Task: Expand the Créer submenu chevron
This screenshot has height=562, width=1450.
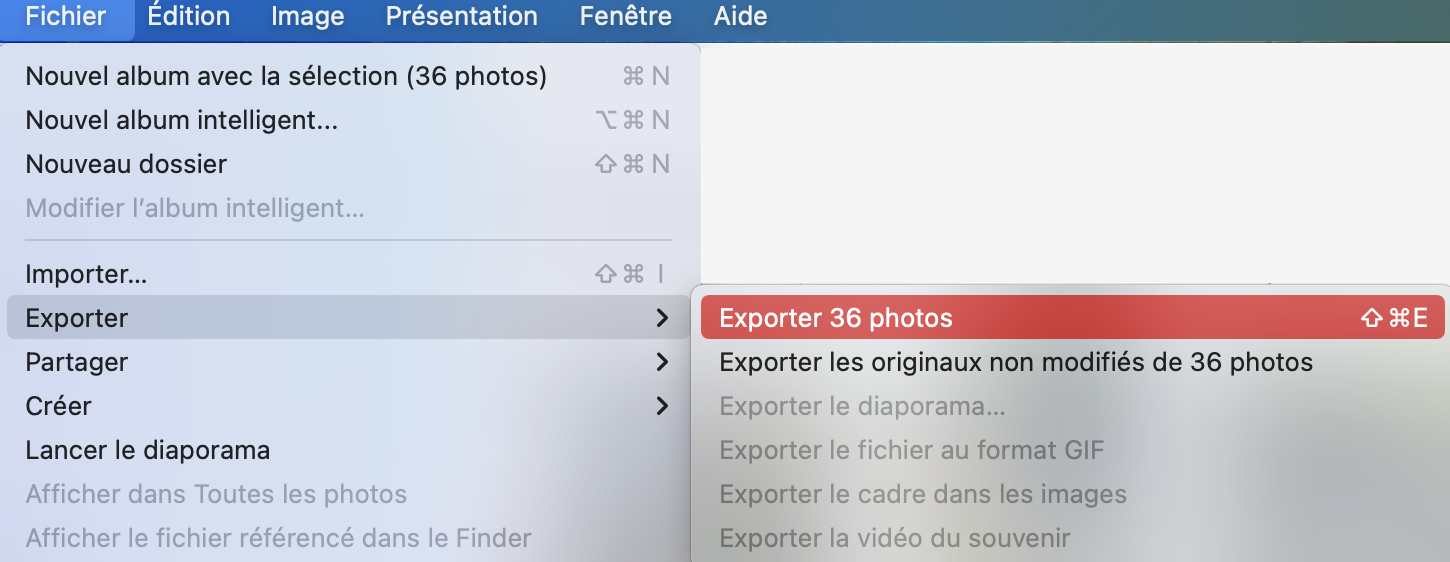Action: tap(661, 406)
